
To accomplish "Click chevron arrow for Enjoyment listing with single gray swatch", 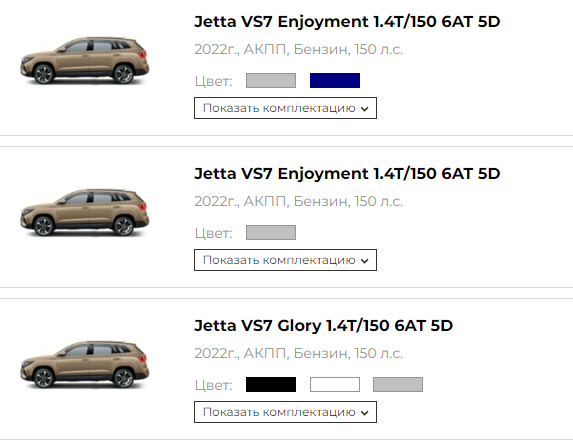I will 364,261.
